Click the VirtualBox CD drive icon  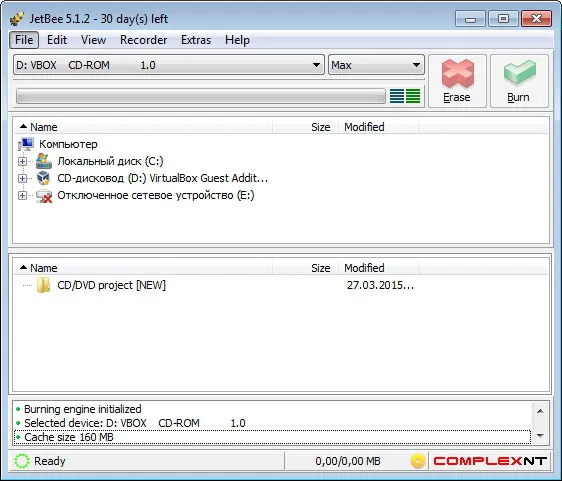point(44,178)
